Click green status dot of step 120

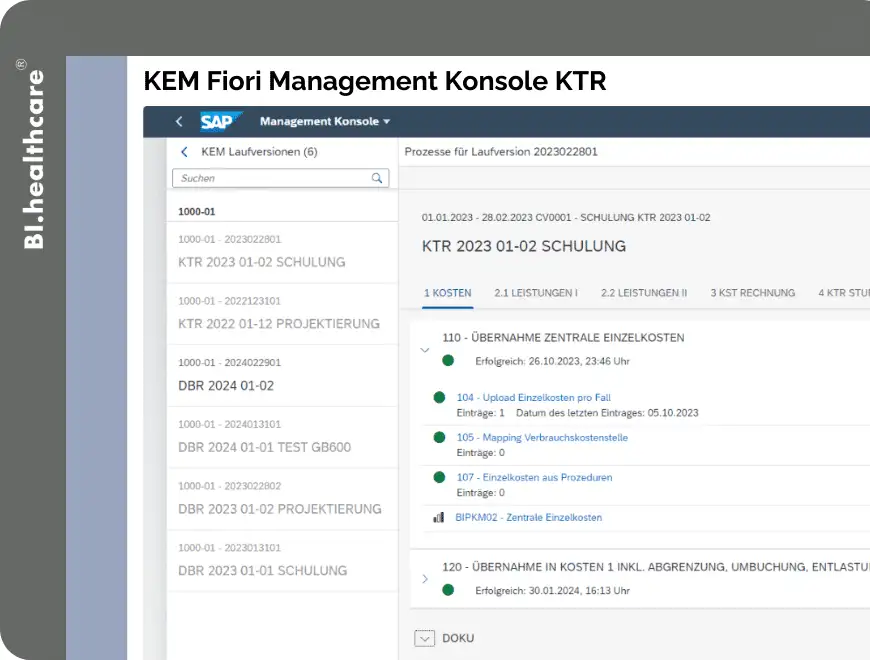[448, 590]
